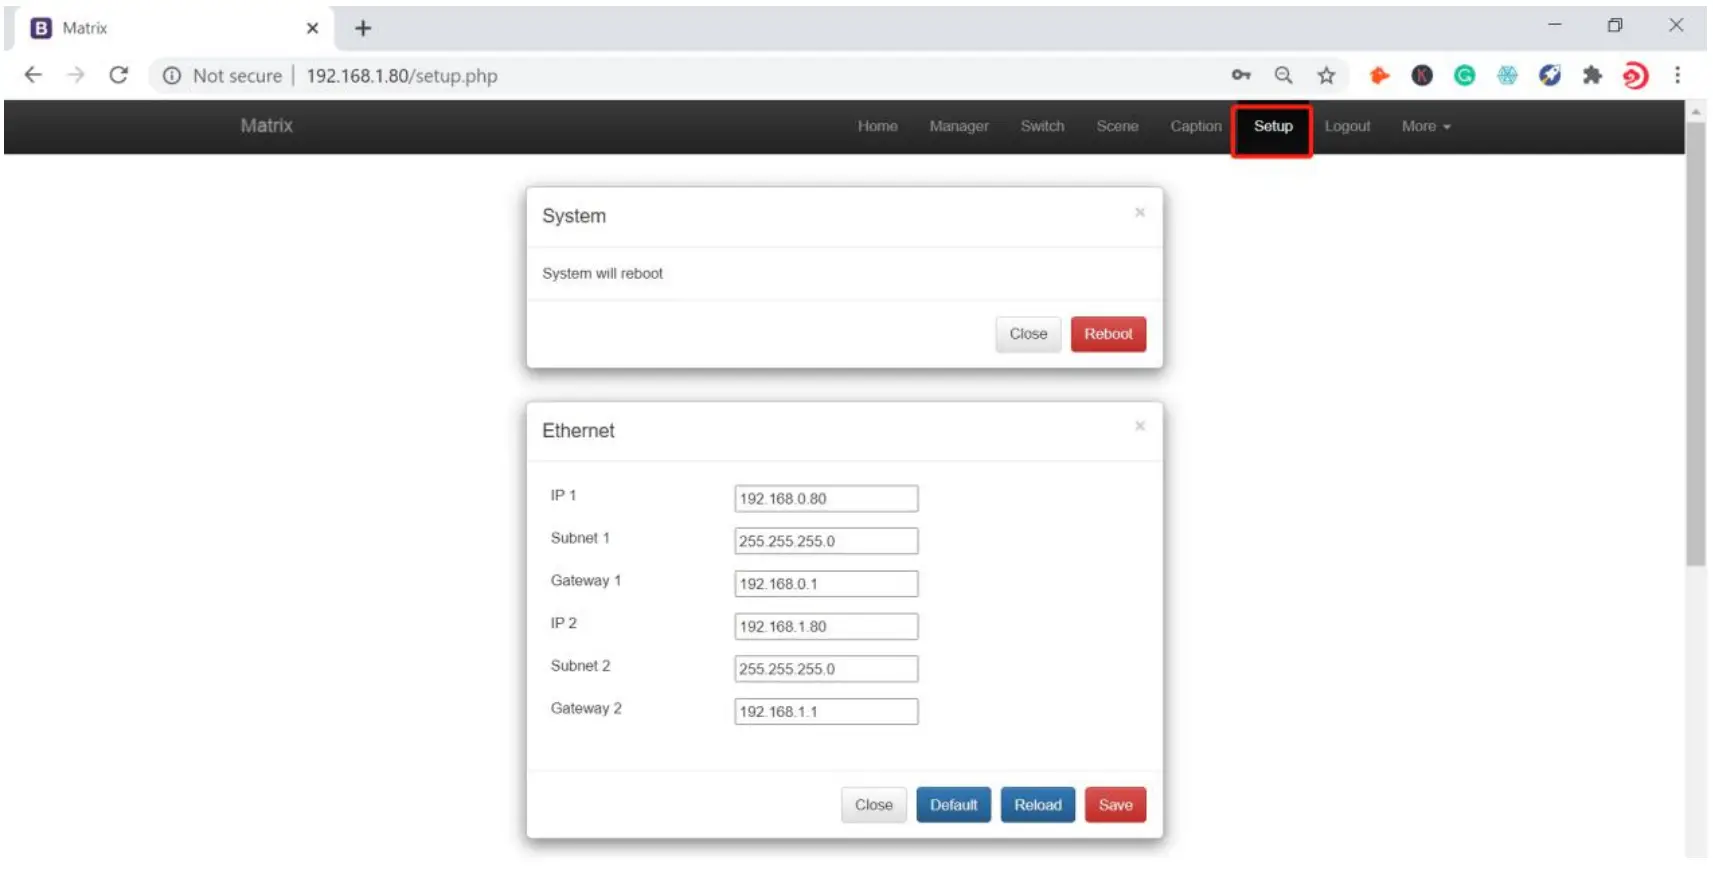Select the Gateway 2 input field

coord(826,711)
